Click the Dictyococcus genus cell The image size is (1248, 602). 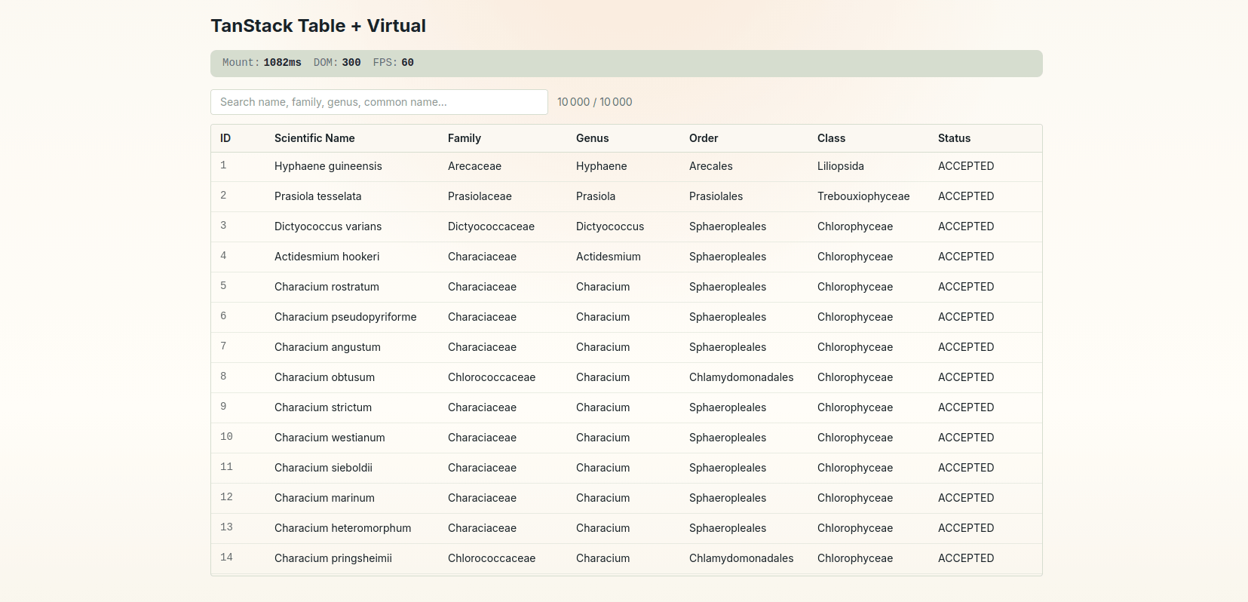coord(610,226)
